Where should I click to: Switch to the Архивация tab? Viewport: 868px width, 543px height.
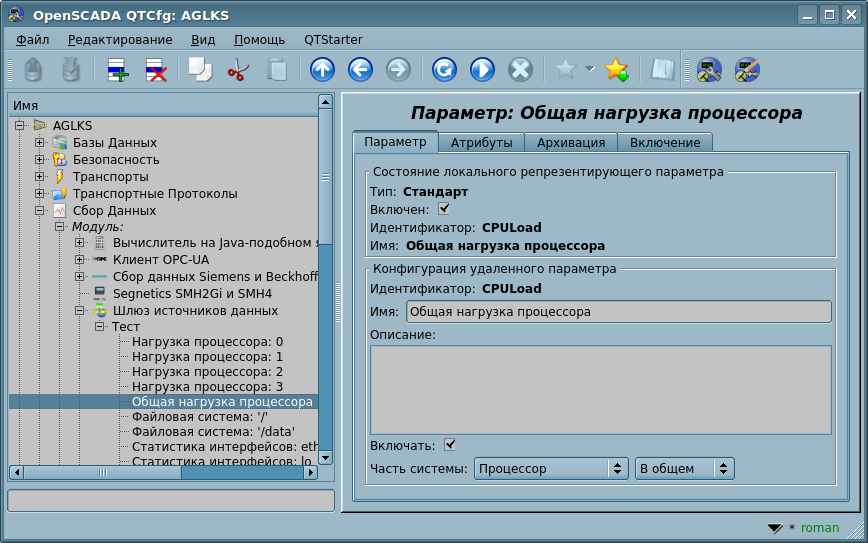pyautogui.click(x=571, y=143)
